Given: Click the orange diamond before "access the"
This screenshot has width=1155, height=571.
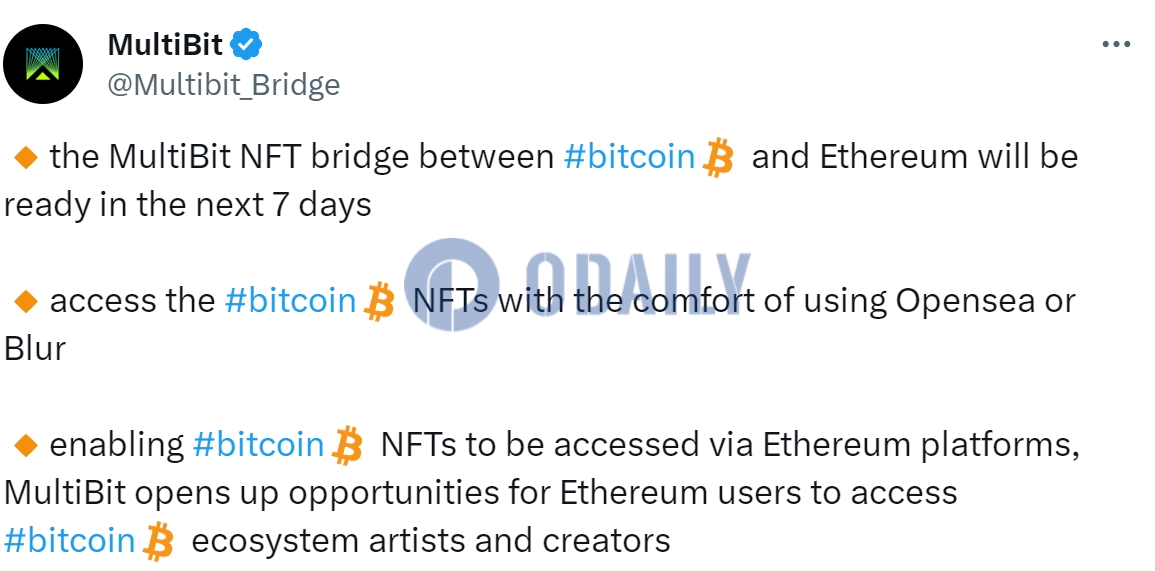Looking at the screenshot, I should point(26,301).
